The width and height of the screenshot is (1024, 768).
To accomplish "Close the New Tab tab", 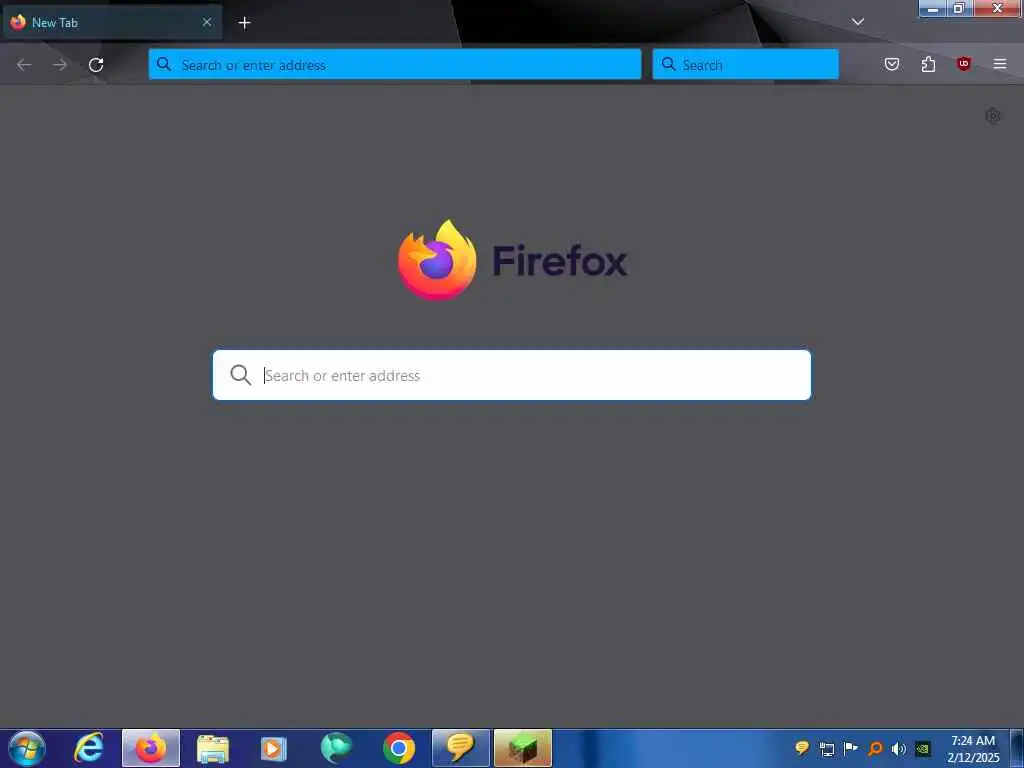I will [207, 22].
